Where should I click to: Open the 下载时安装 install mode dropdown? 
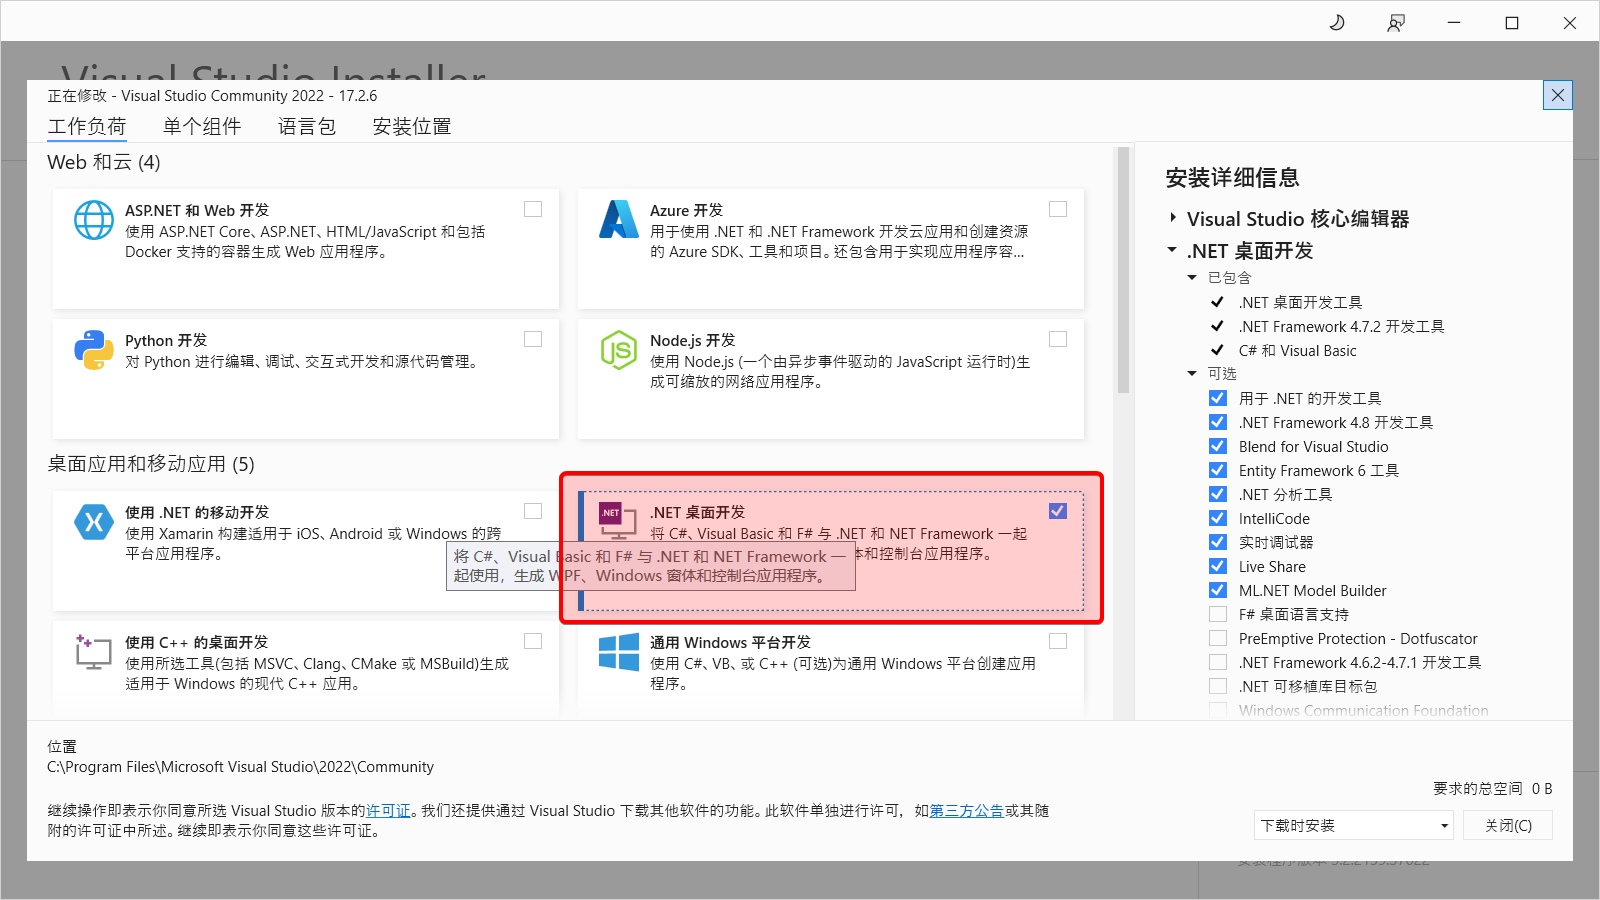1354,825
